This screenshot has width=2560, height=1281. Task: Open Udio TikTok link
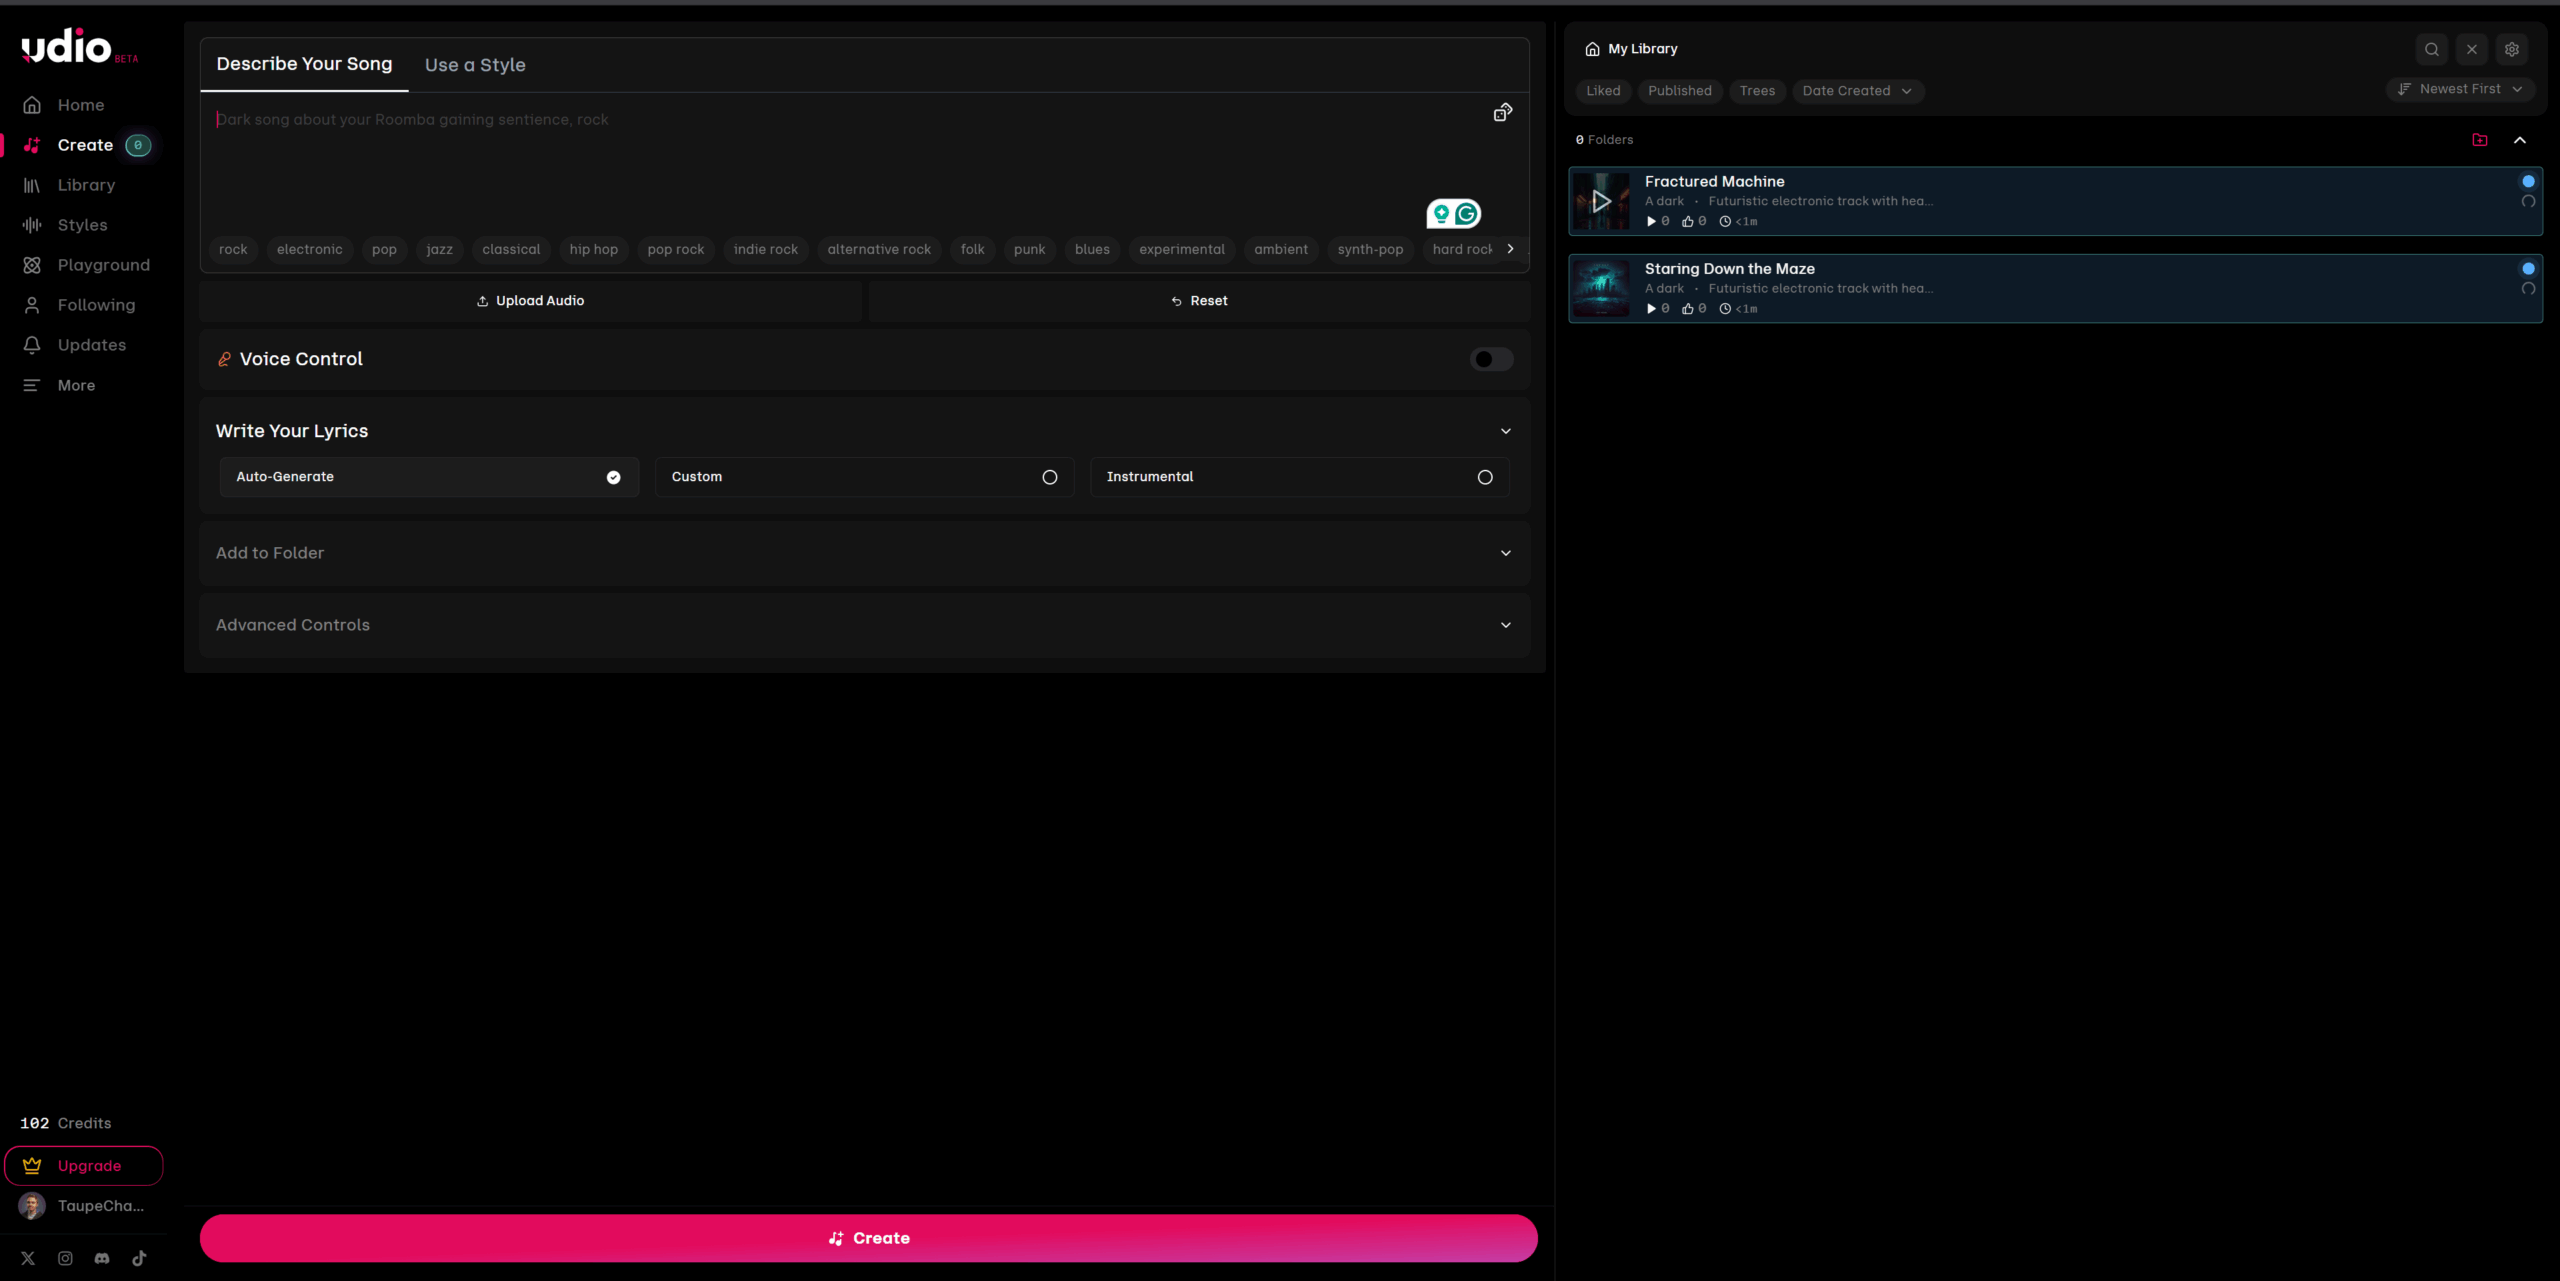click(139, 1258)
